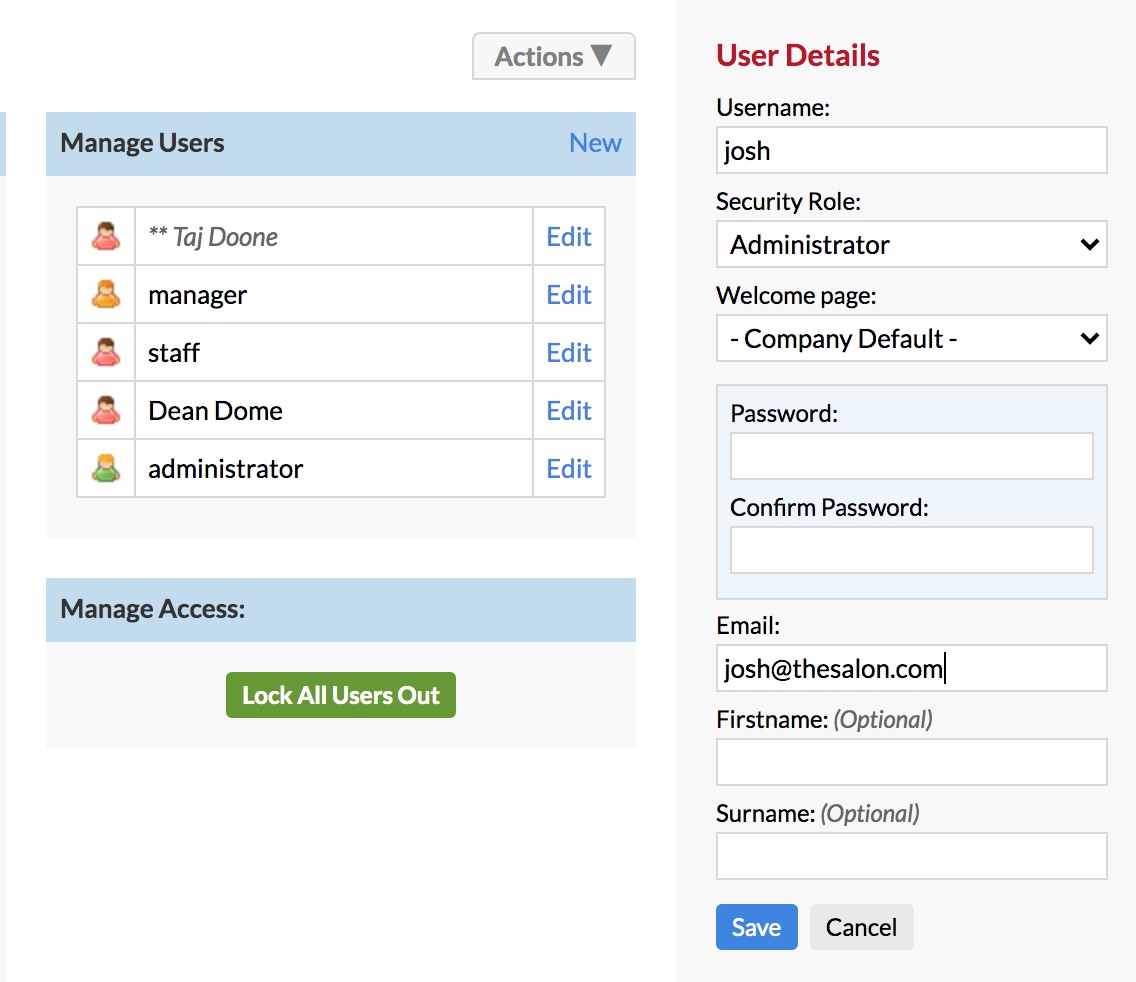
Task: Click the manager user avatar icon
Action: coord(106,294)
